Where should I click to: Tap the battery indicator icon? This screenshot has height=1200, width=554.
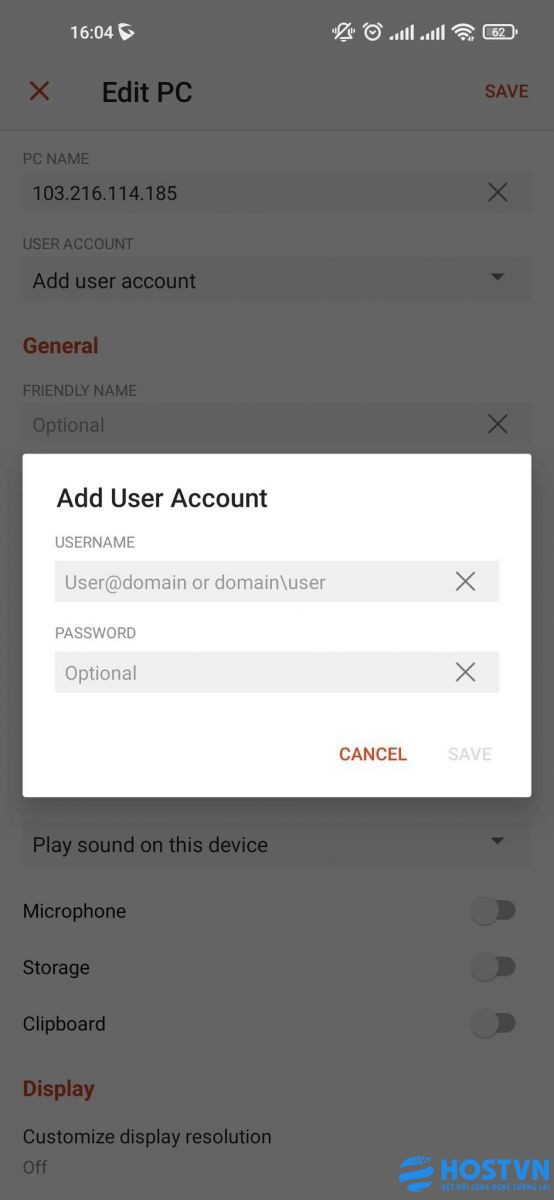pos(500,32)
